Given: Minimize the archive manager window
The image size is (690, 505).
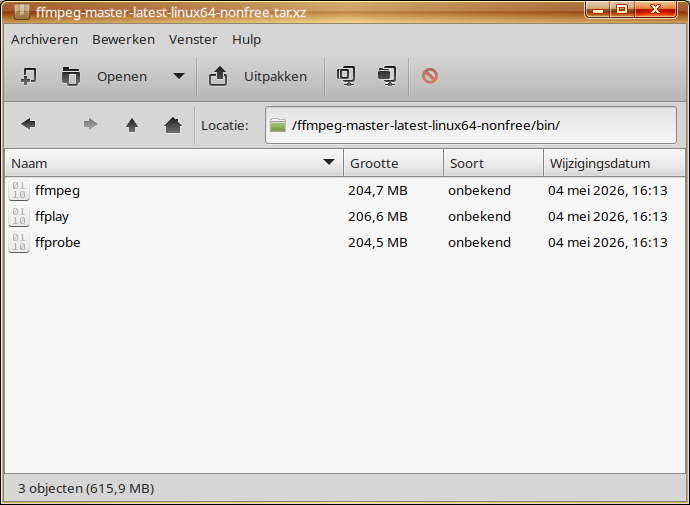Looking at the screenshot, I should (x=598, y=10).
